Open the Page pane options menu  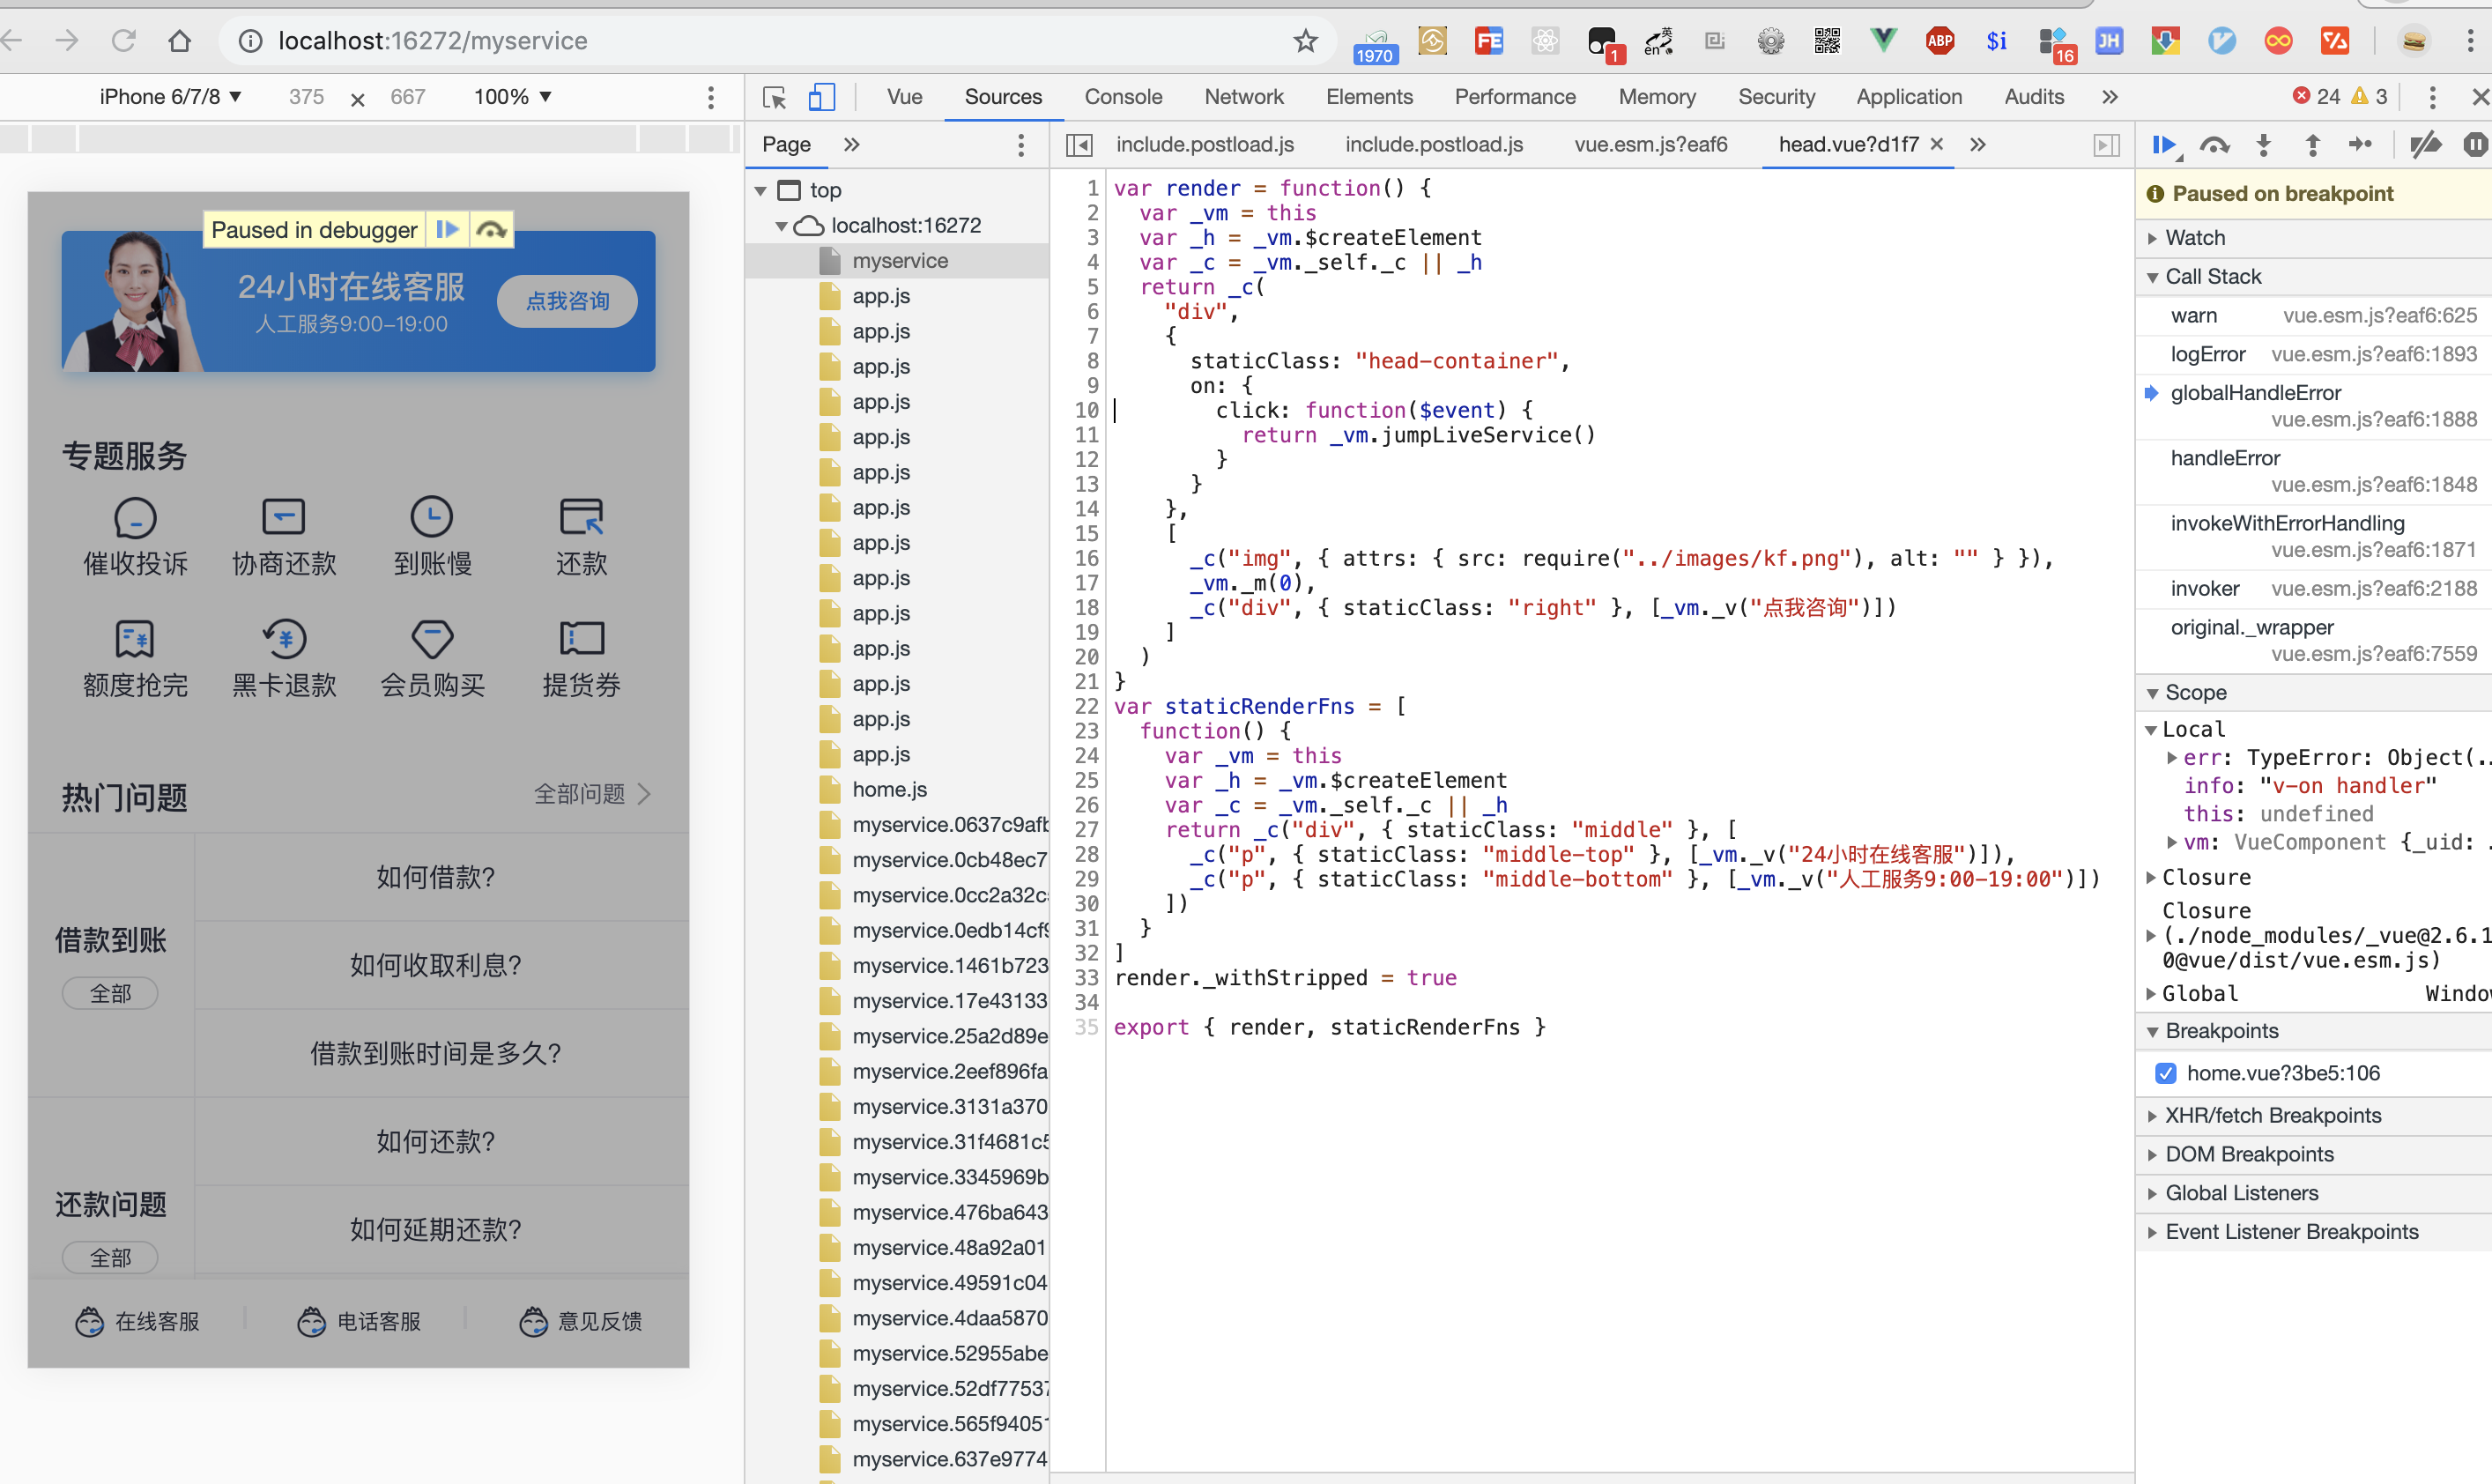tap(1021, 145)
